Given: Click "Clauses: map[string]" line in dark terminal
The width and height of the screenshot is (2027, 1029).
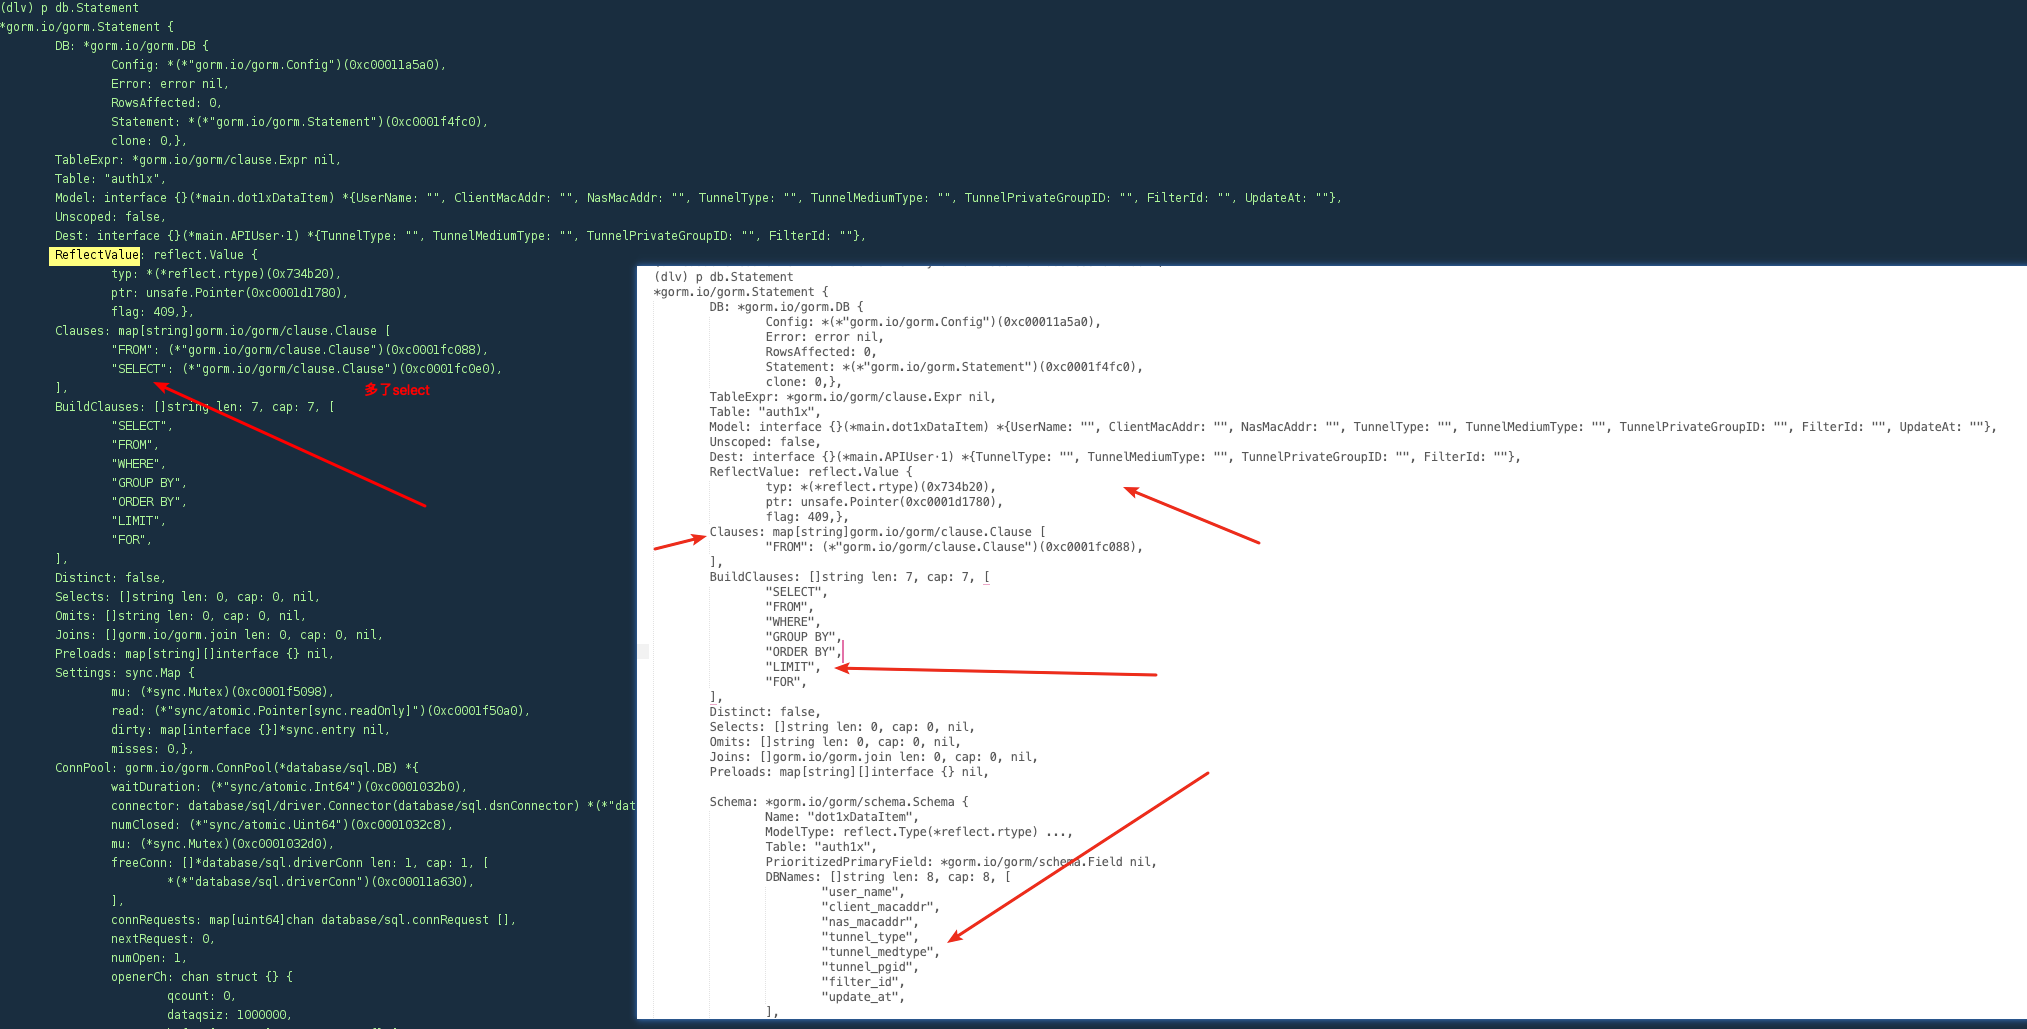Looking at the screenshot, I should tap(223, 331).
